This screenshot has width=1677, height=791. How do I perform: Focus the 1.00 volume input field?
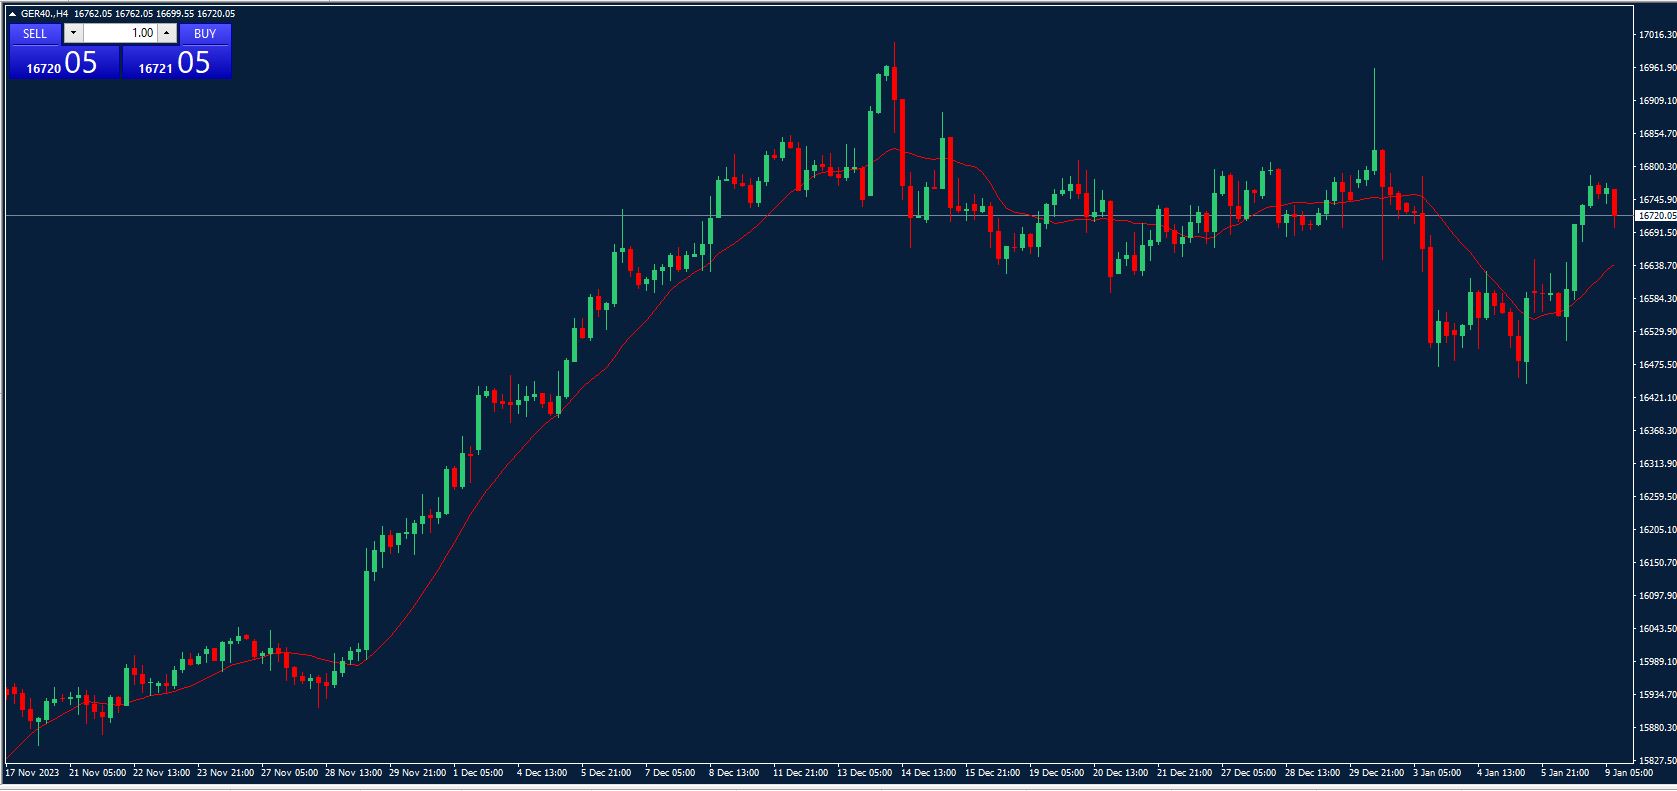point(120,33)
